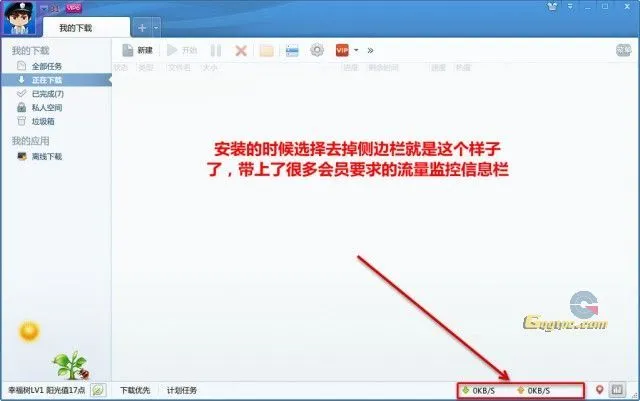The width and height of the screenshot is (640, 401).
Task: Click the green leaf button in status bar
Action: pos(98,390)
